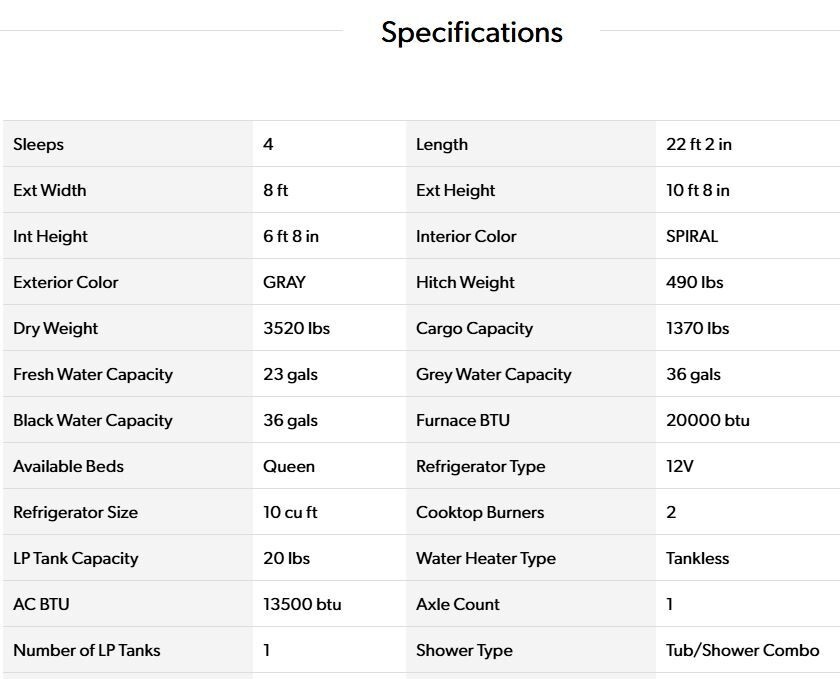Click the Ext Width label
This screenshot has height=679, width=840.
pyautogui.click(x=50, y=190)
